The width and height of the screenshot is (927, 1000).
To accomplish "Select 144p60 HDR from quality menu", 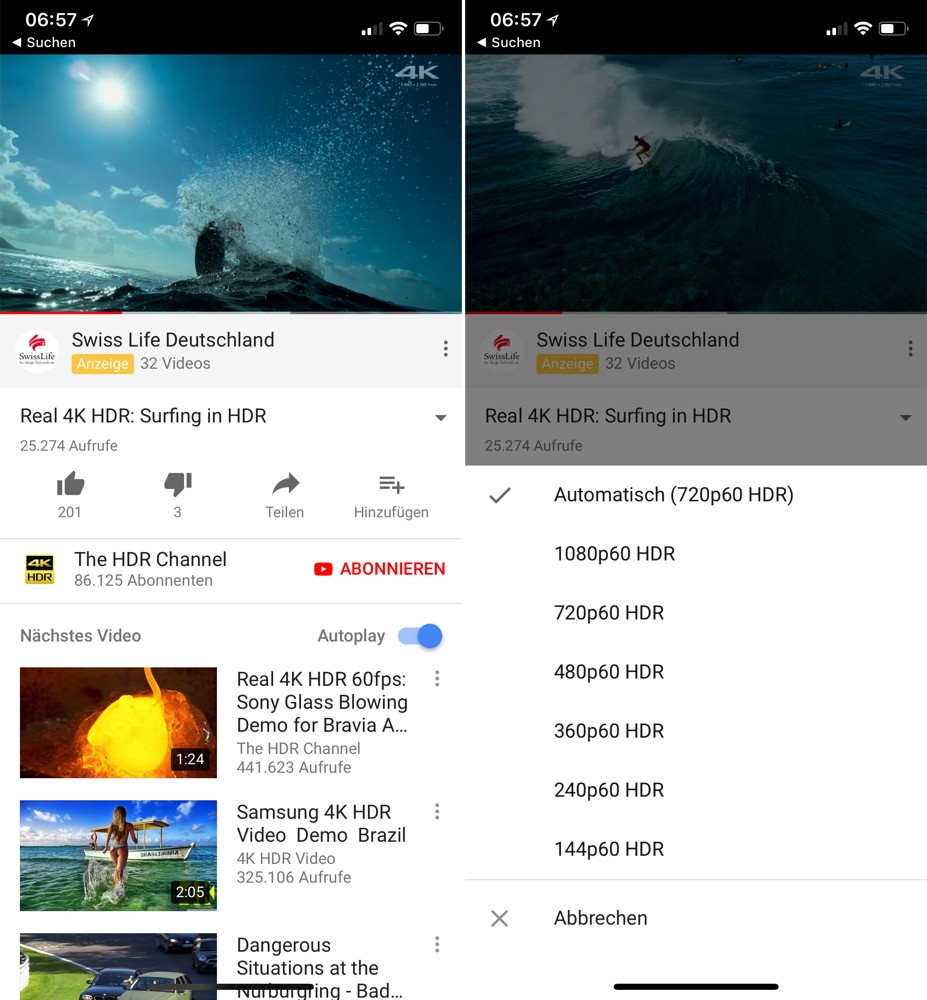I will click(x=608, y=849).
